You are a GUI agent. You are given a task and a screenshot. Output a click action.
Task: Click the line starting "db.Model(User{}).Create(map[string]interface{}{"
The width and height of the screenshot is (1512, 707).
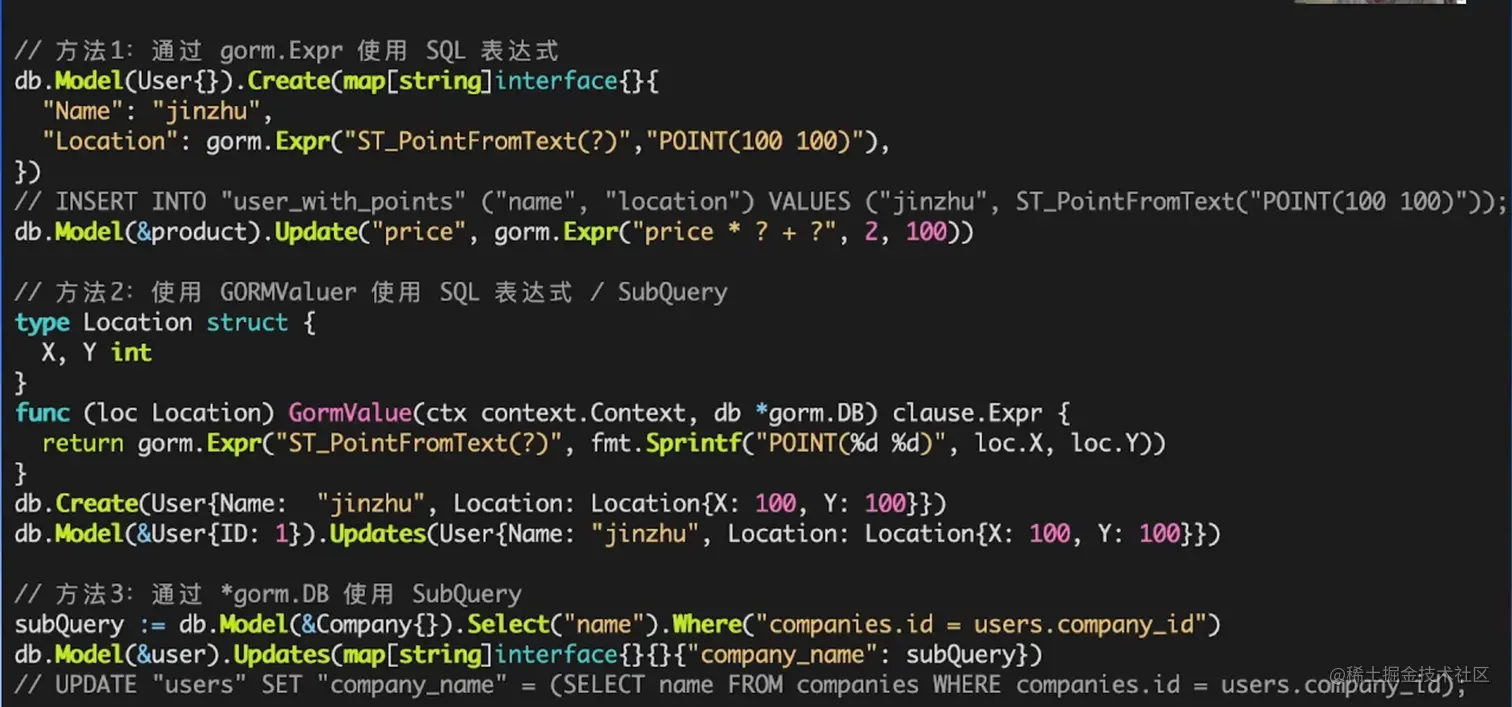(337, 81)
